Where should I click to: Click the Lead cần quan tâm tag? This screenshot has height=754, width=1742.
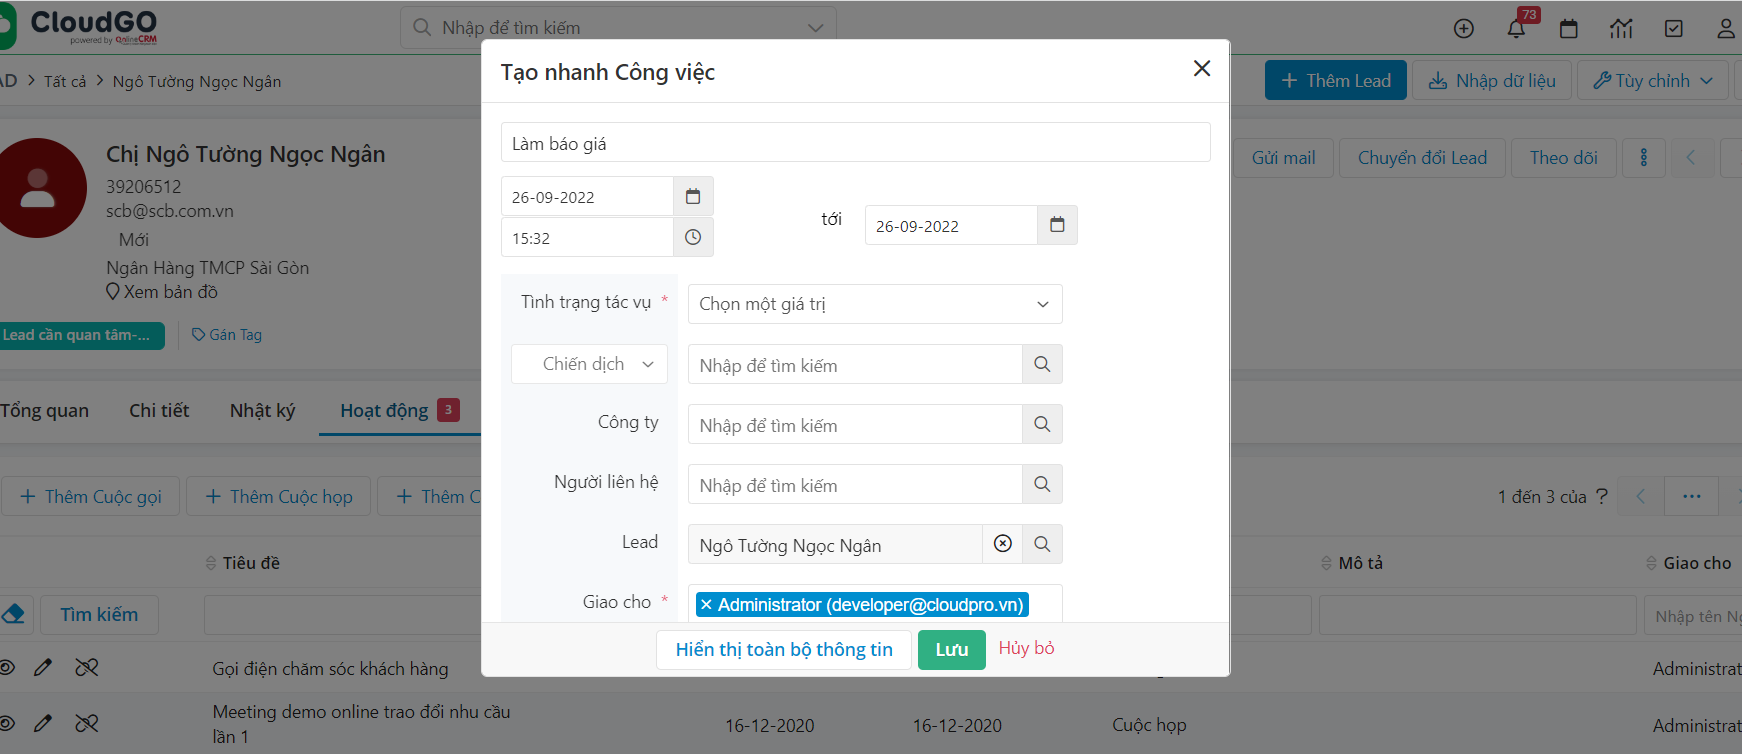80,335
